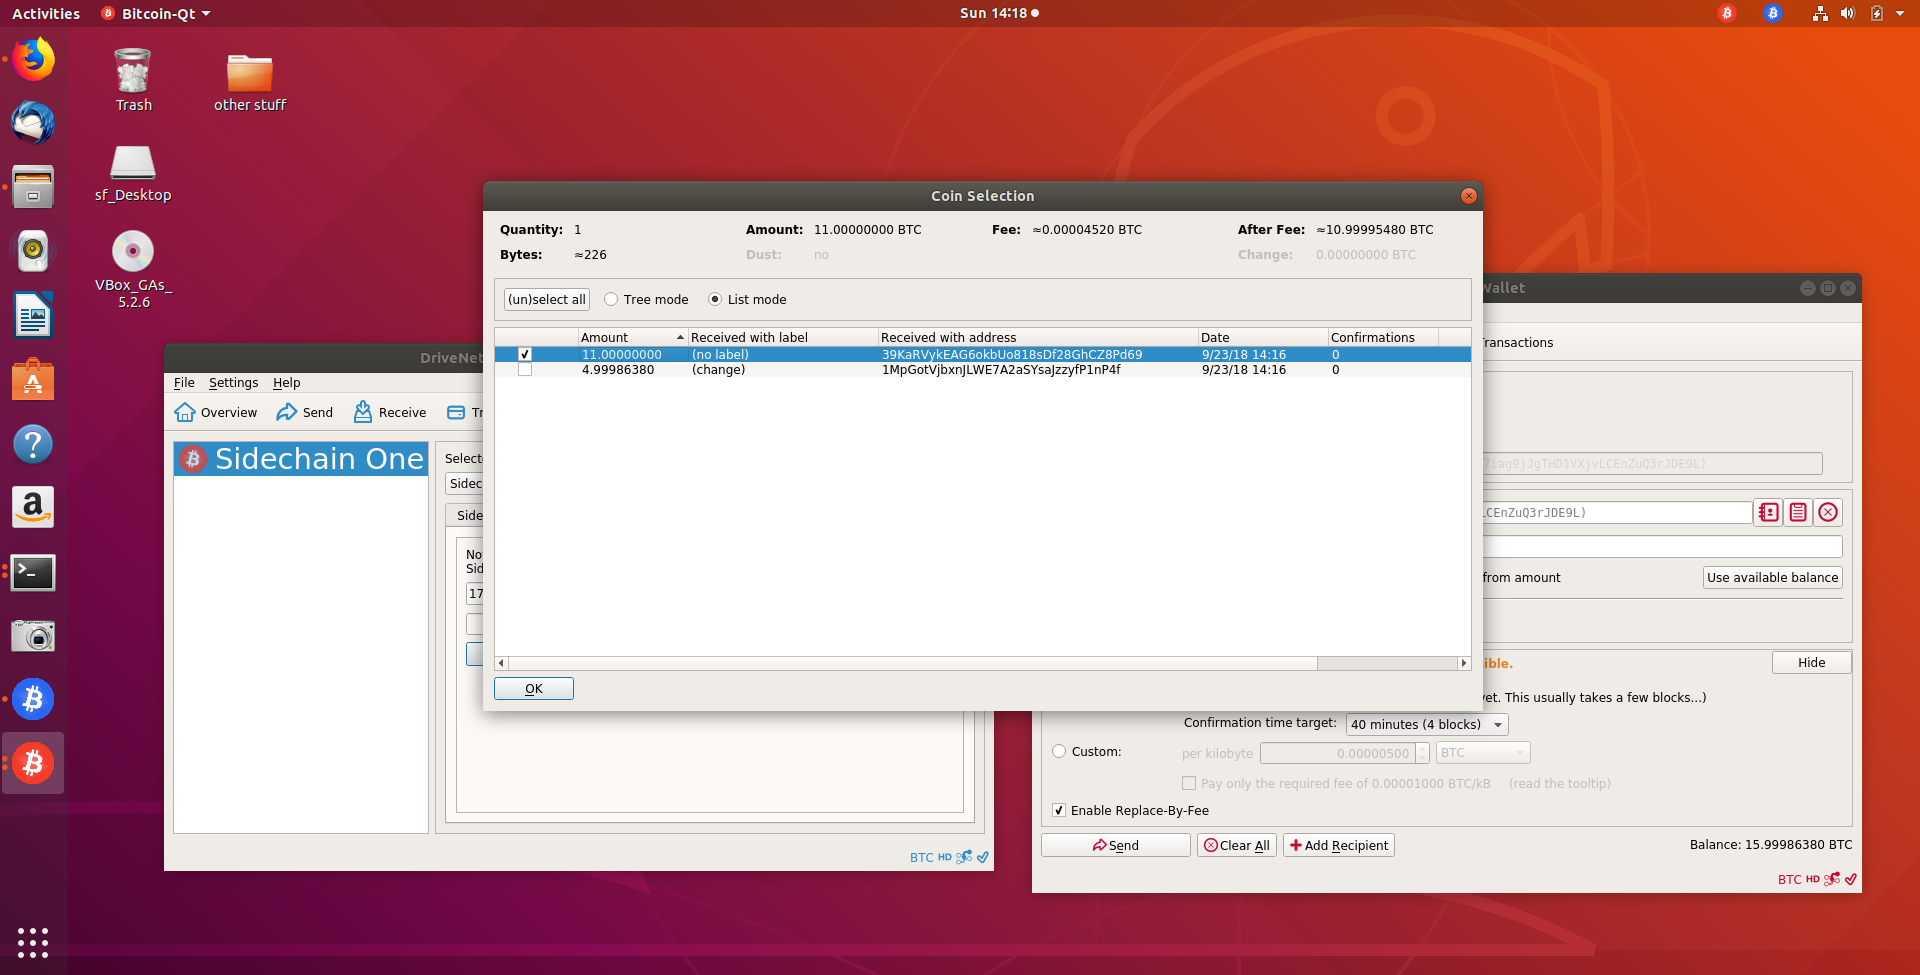Click the Clear All button
1920x975 pixels.
click(x=1237, y=845)
